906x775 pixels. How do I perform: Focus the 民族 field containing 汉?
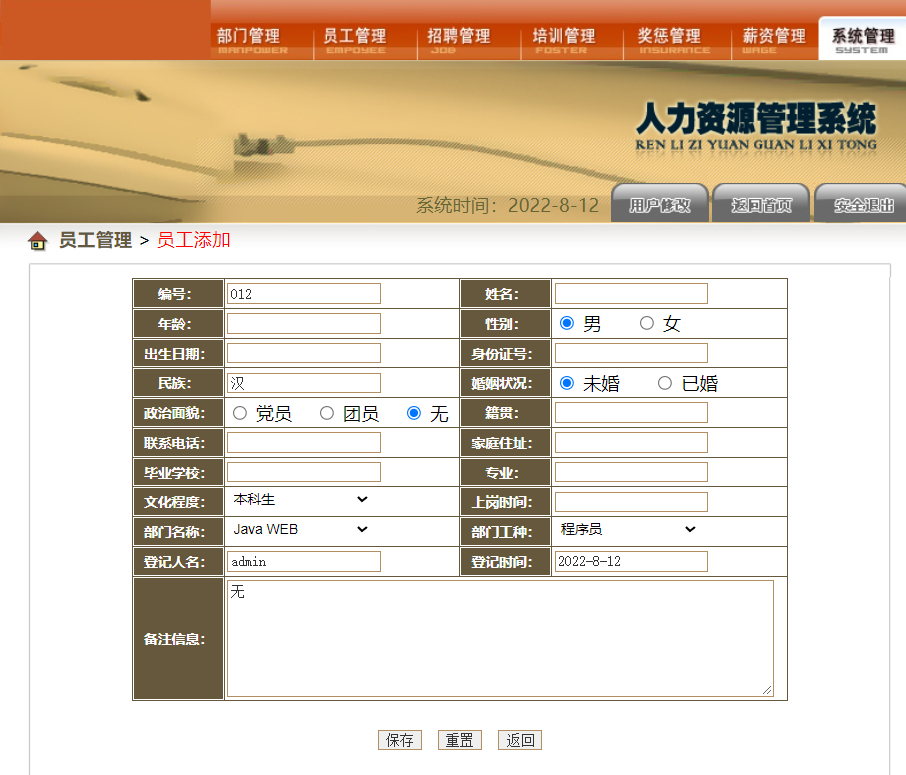(304, 383)
